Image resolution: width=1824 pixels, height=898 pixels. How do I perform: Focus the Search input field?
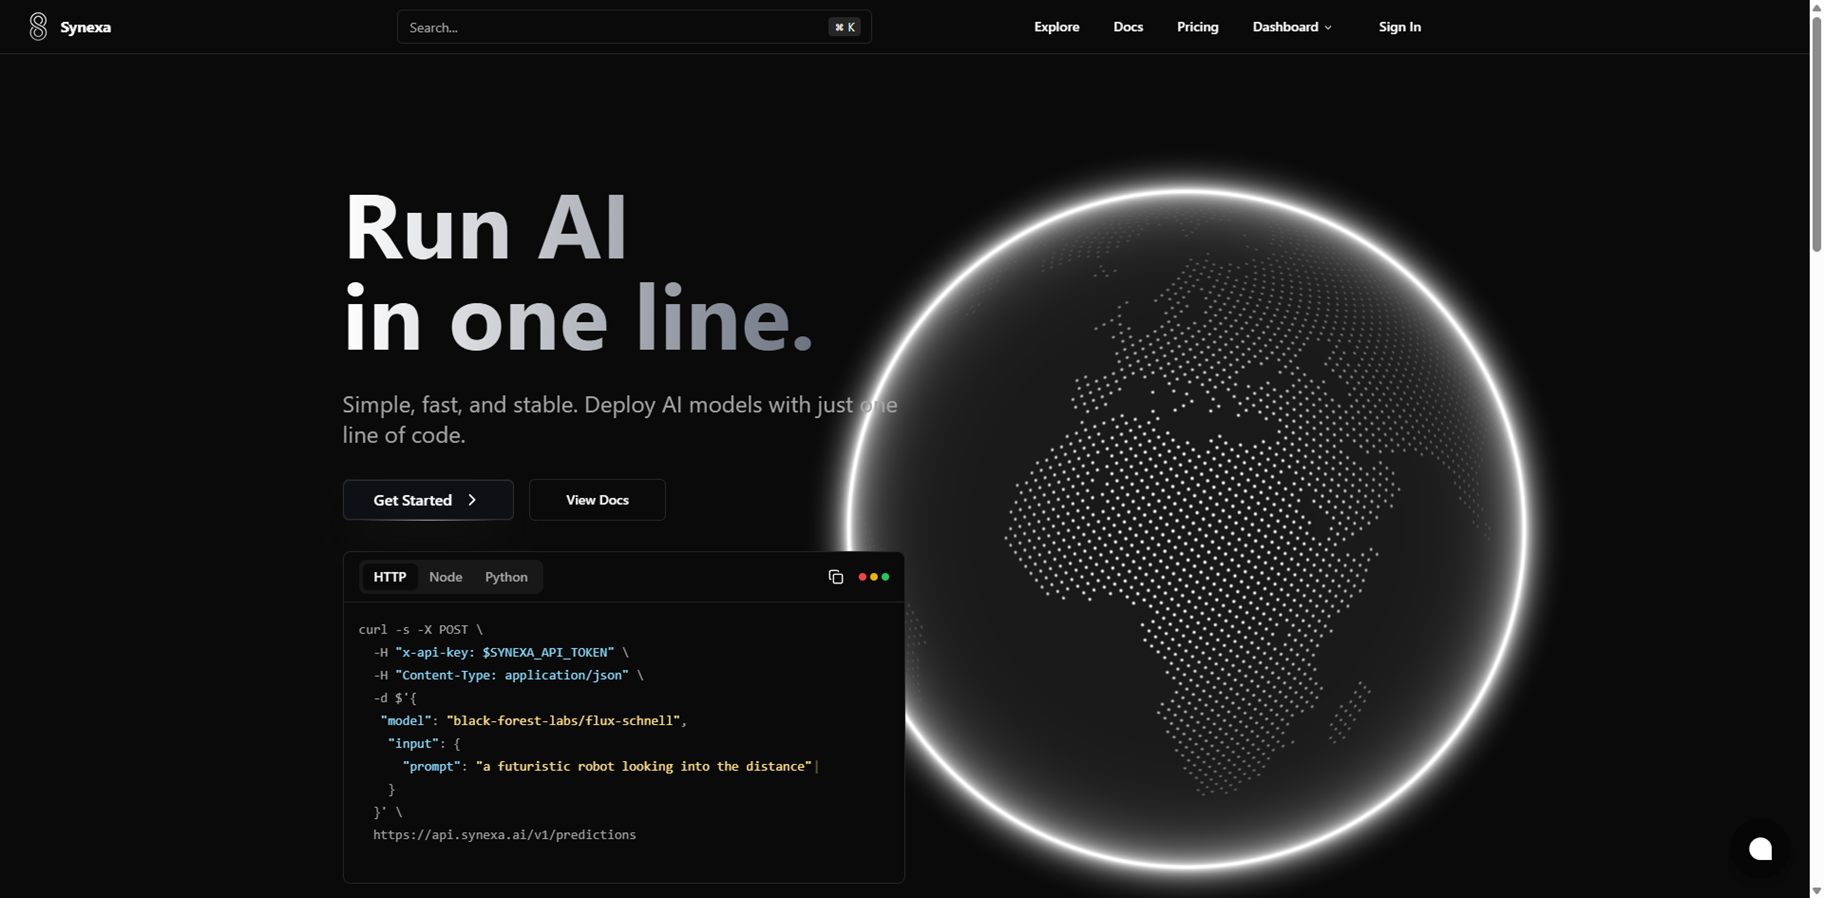click(634, 27)
